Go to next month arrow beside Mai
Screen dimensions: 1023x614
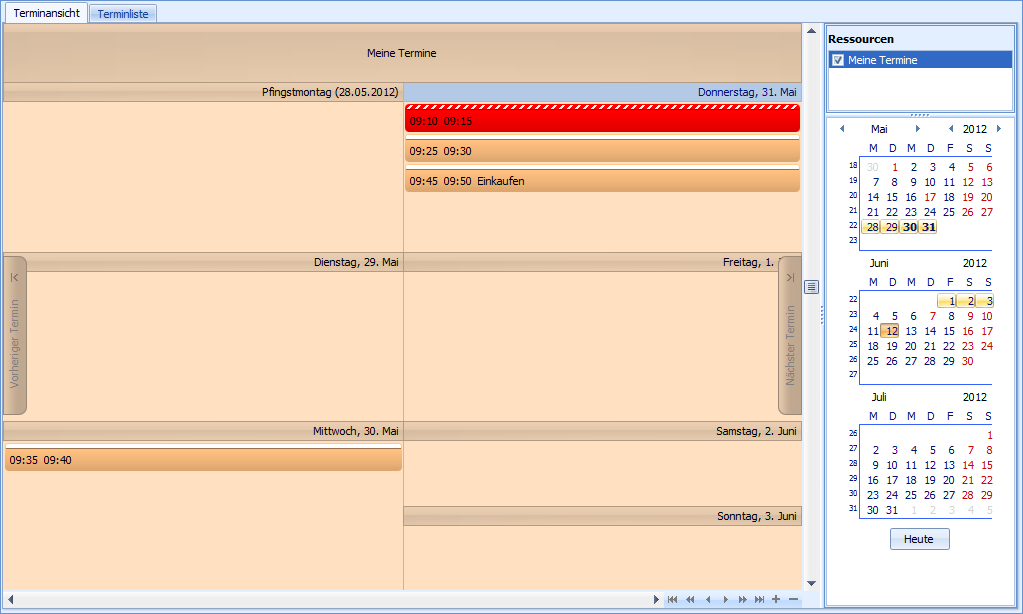tap(917, 129)
